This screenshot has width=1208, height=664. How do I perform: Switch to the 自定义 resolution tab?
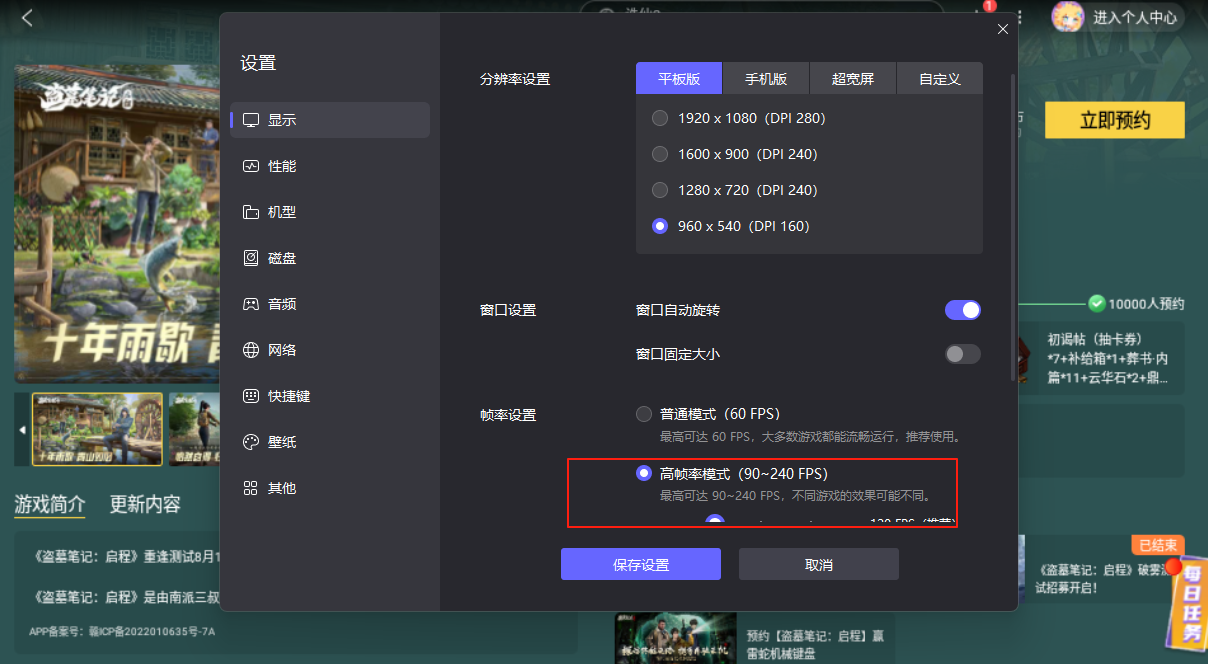coord(940,79)
